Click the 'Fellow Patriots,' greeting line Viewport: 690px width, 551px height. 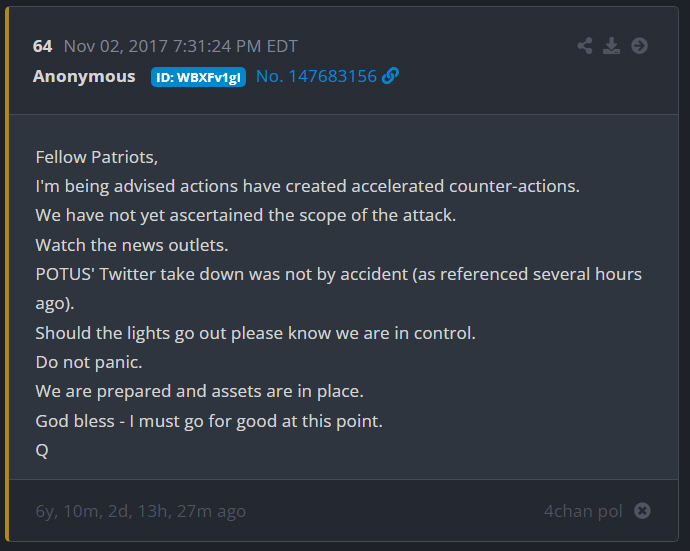97,157
